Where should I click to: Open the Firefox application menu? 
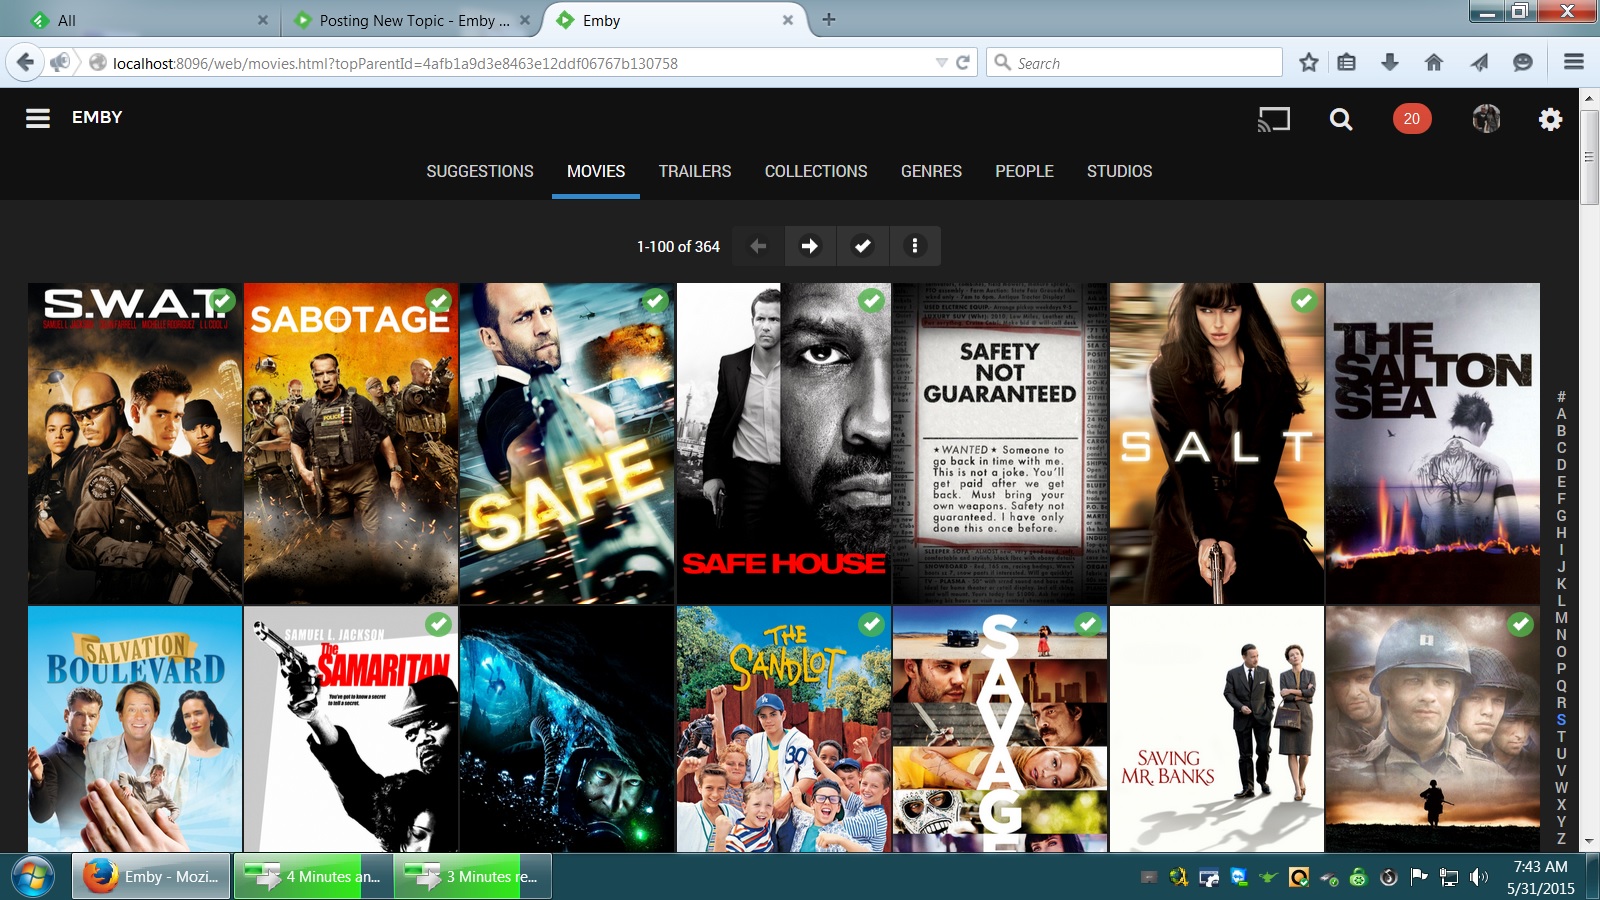point(1574,63)
